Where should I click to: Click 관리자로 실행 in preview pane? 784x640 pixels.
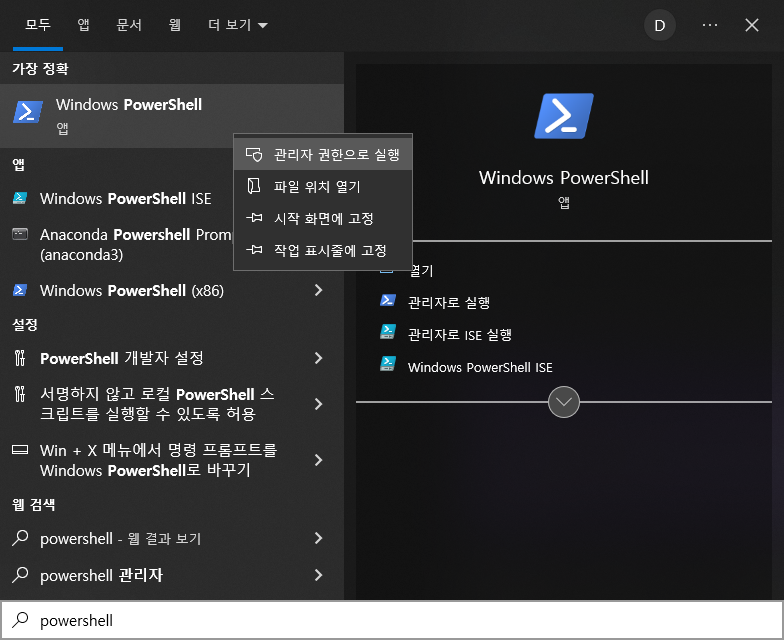click(449, 302)
